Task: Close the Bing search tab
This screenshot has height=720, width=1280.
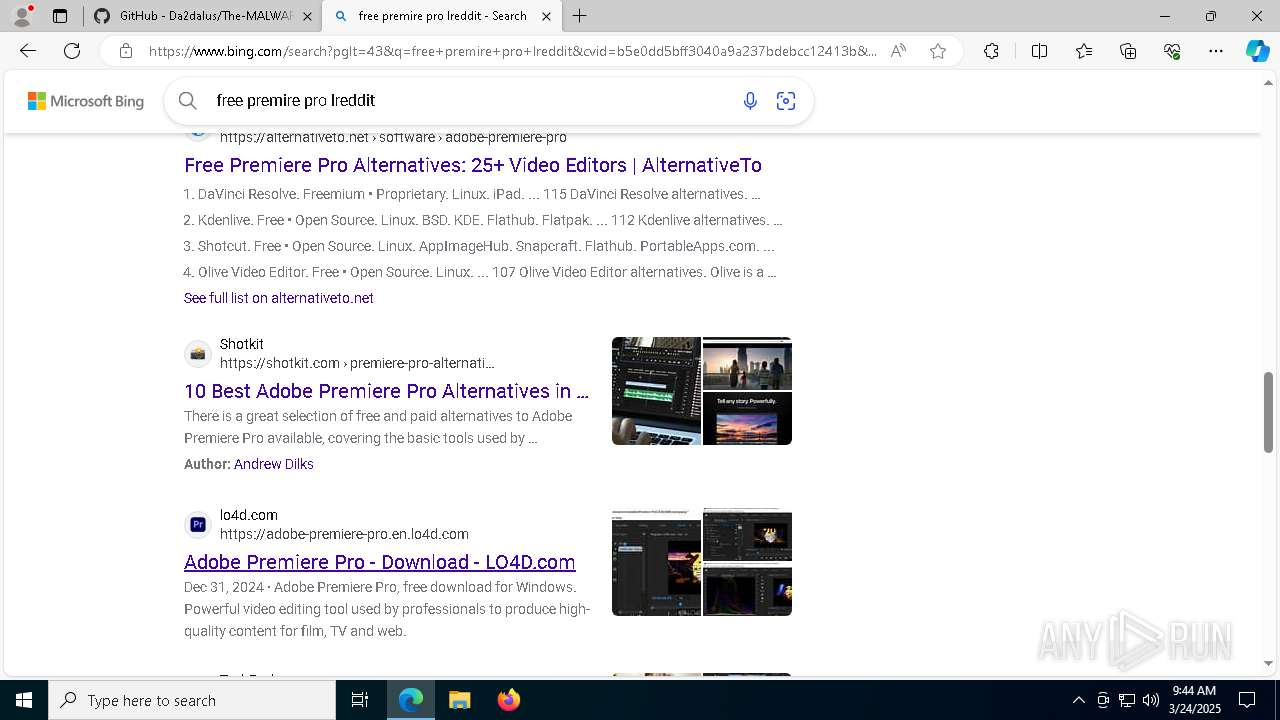Action: click(546, 16)
